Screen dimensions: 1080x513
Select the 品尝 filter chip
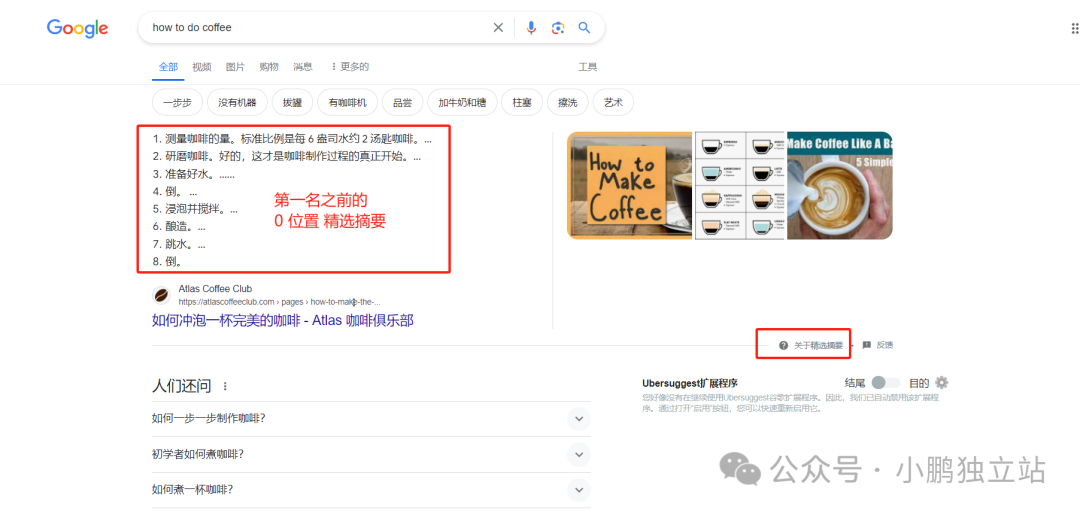(403, 103)
